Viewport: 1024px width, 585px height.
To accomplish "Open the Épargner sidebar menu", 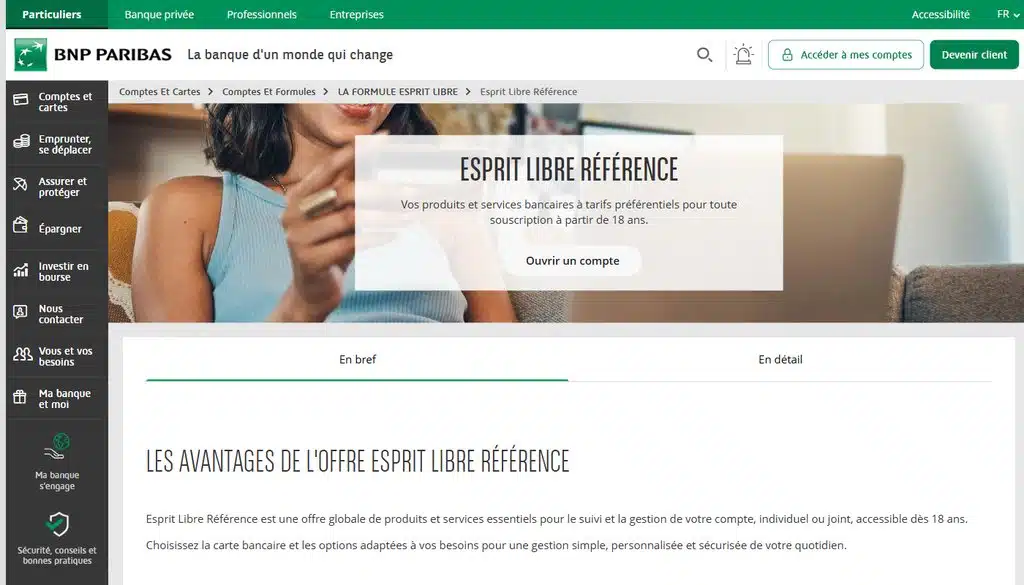I will pyautogui.click(x=57, y=229).
